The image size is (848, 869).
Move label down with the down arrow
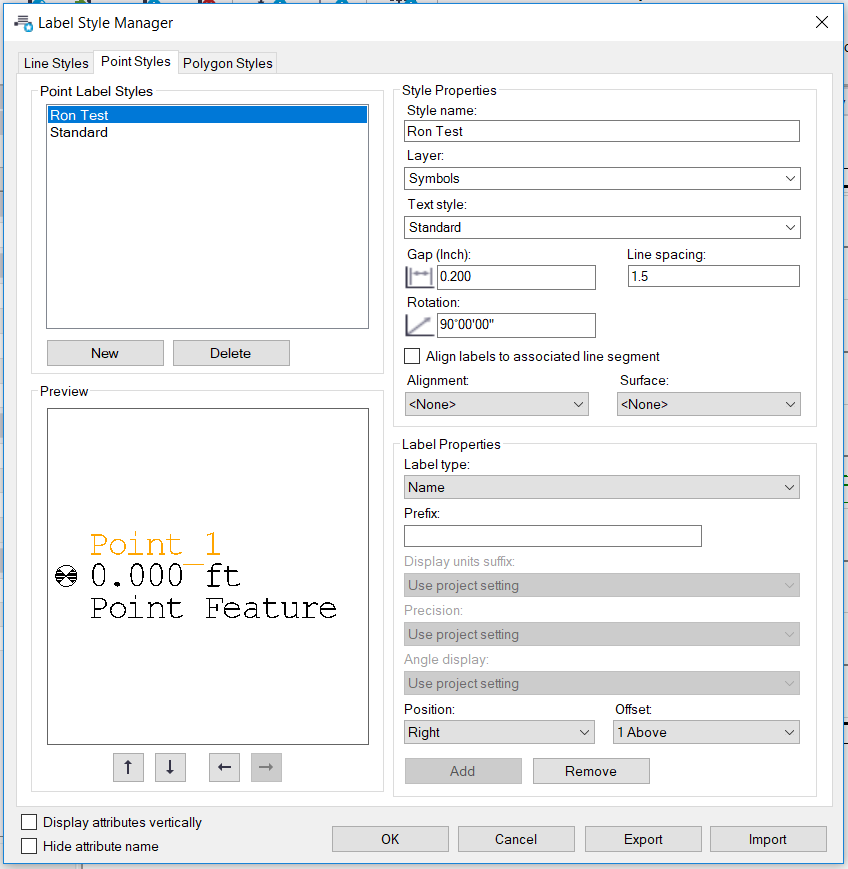tap(170, 768)
